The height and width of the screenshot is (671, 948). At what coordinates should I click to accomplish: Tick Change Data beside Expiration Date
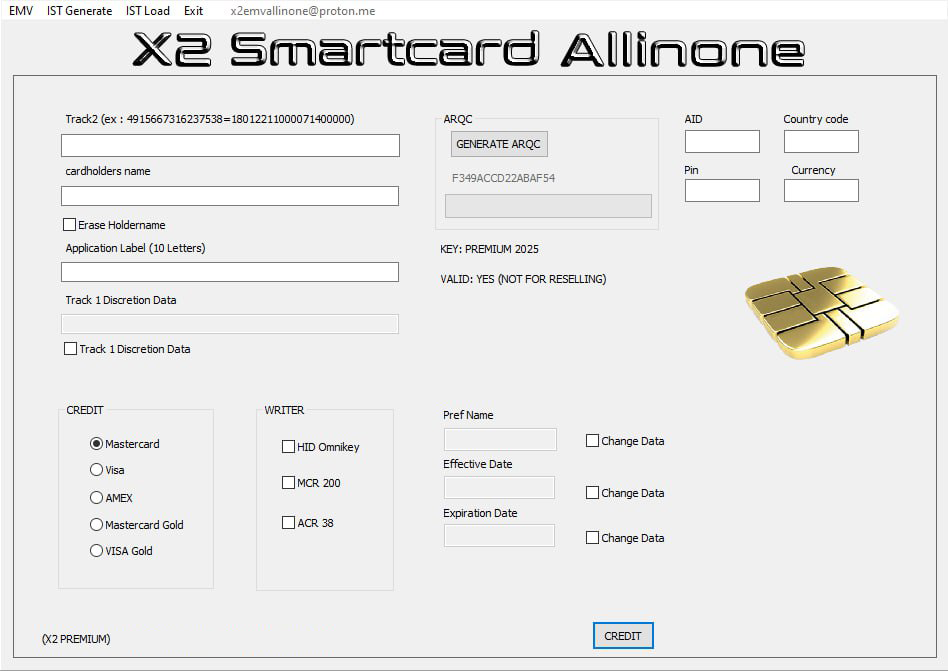tap(593, 538)
